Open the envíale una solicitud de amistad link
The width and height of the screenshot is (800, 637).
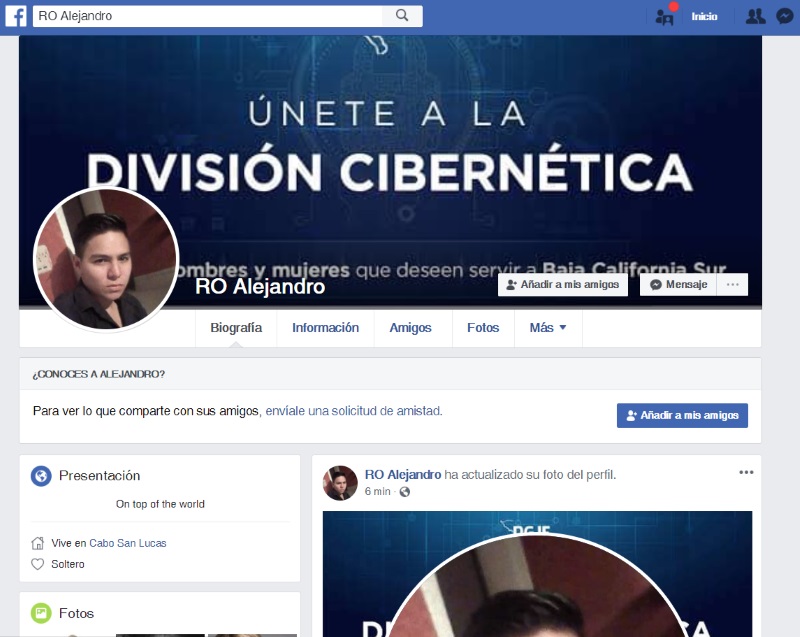(354, 411)
